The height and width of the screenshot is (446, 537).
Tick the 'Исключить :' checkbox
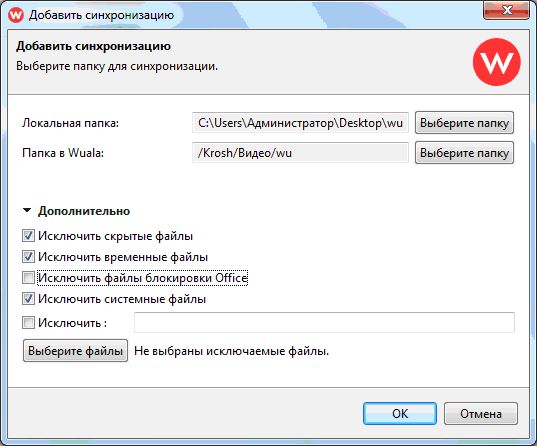pyautogui.click(x=28, y=322)
